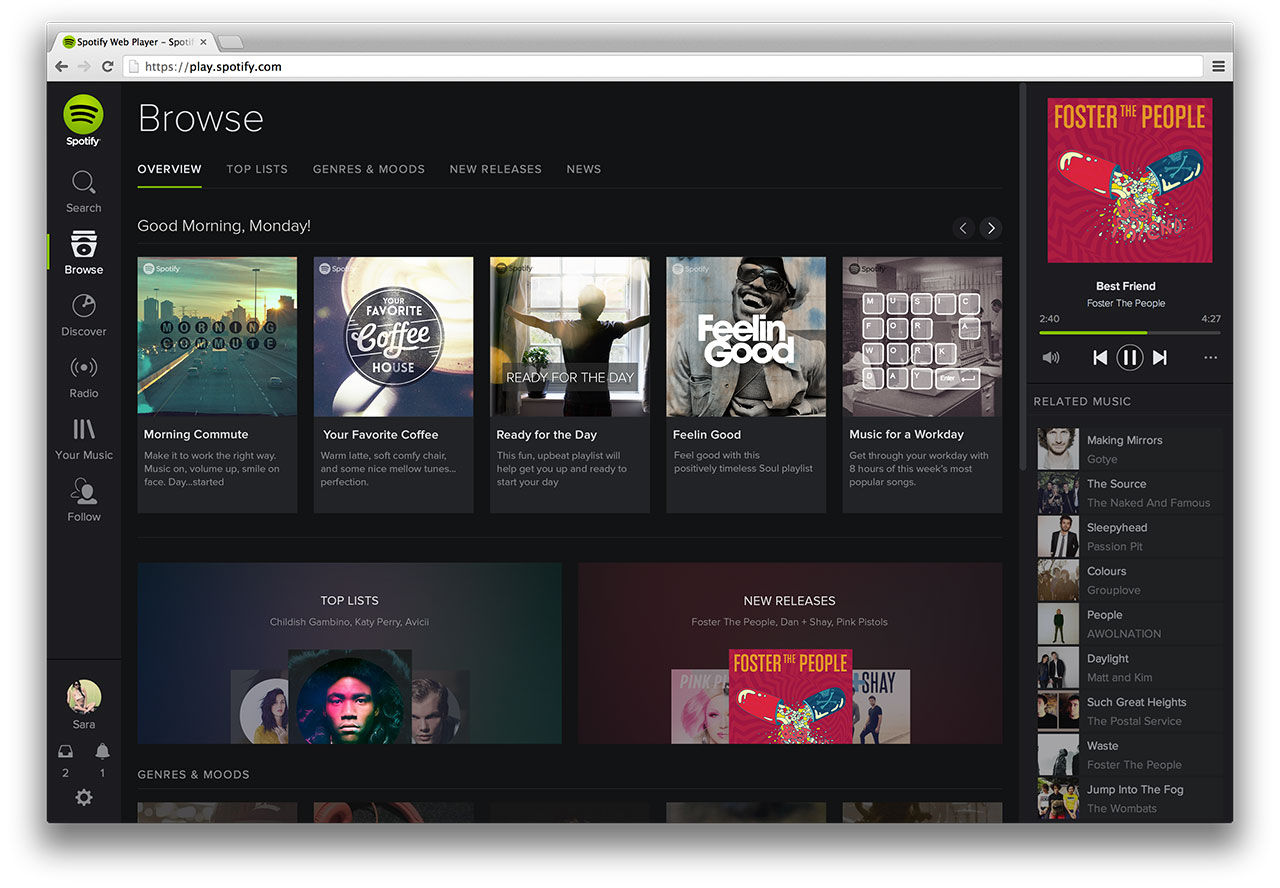Open the Follow icon in sidebar
The width and height of the screenshot is (1280, 888).
[x=84, y=491]
